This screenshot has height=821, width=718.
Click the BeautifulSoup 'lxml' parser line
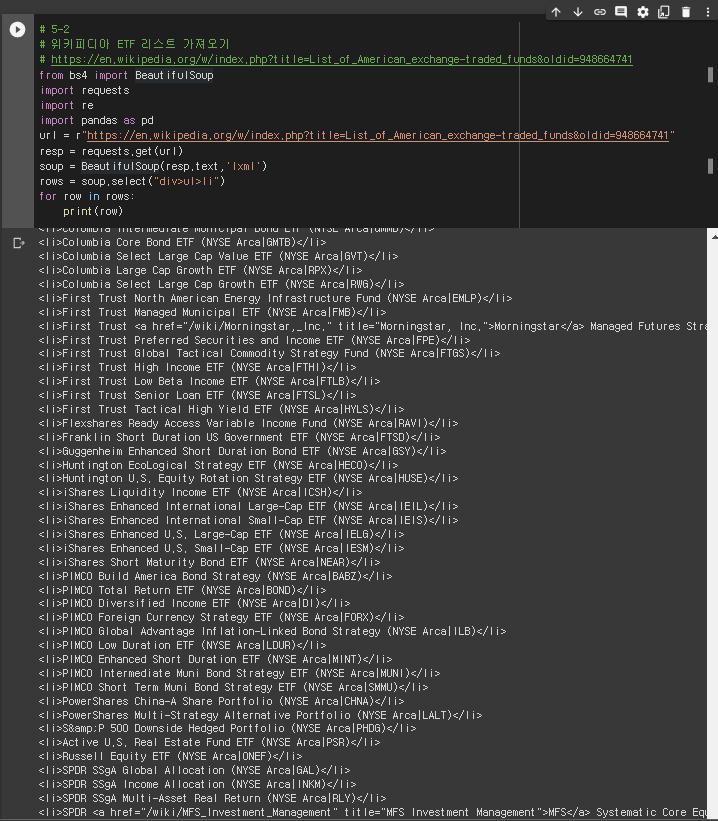click(x=153, y=166)
